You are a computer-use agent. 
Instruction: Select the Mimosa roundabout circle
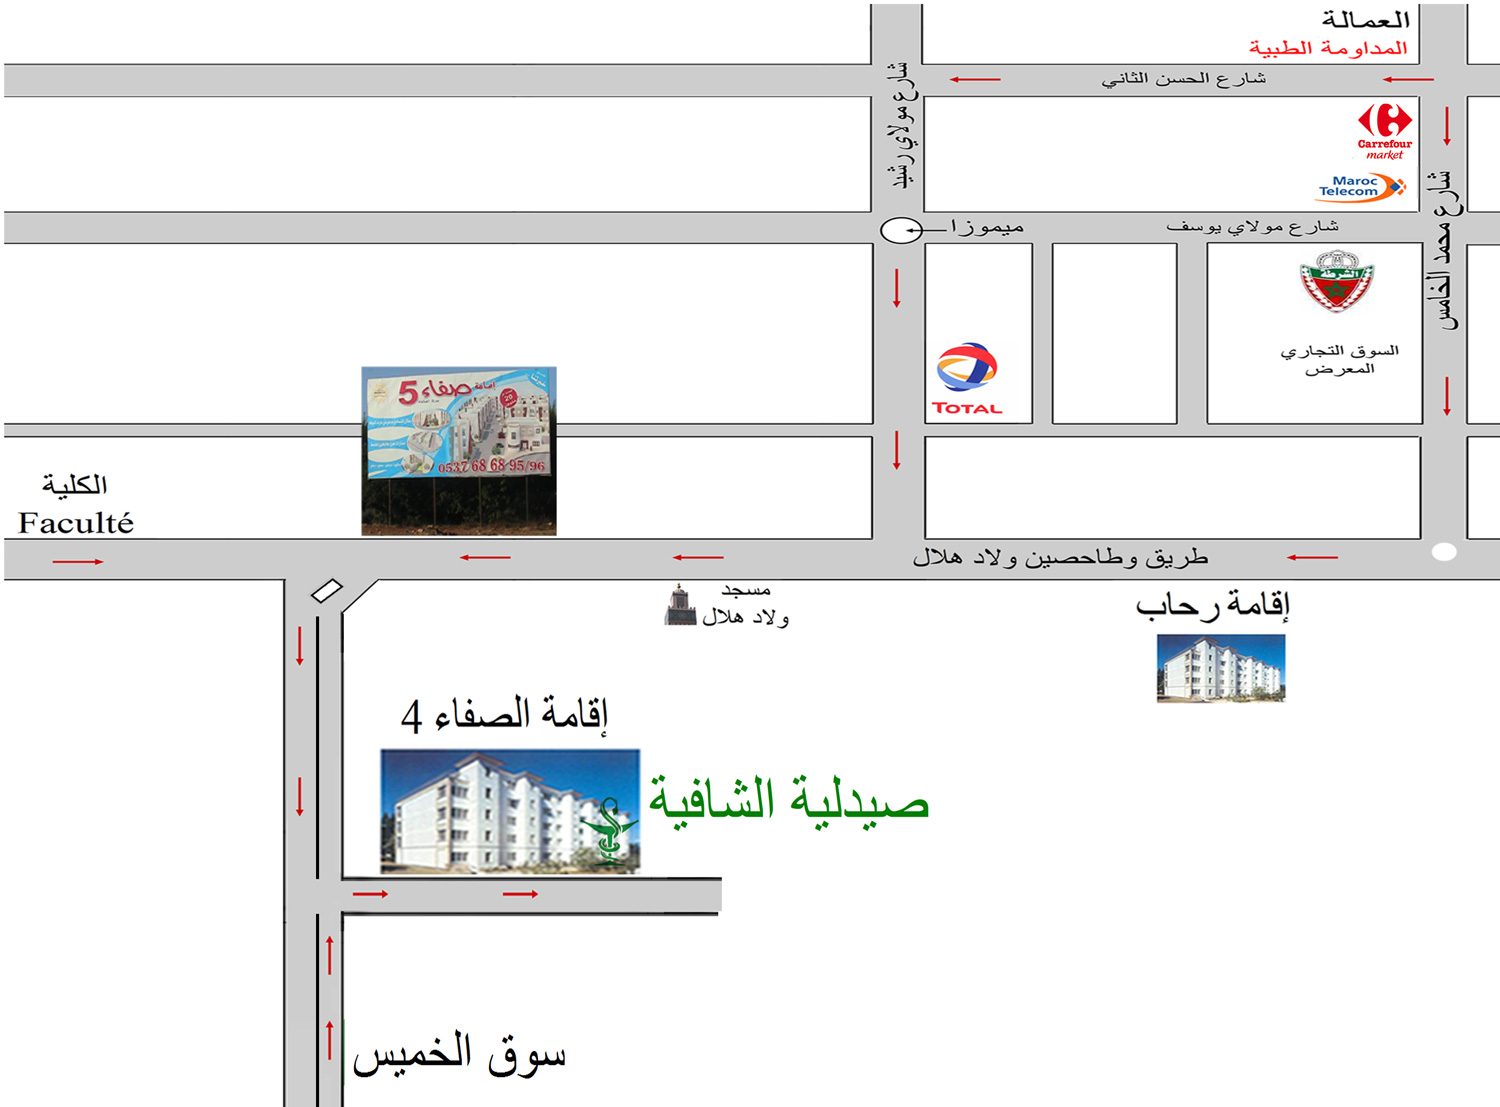(x=901, y=230)
